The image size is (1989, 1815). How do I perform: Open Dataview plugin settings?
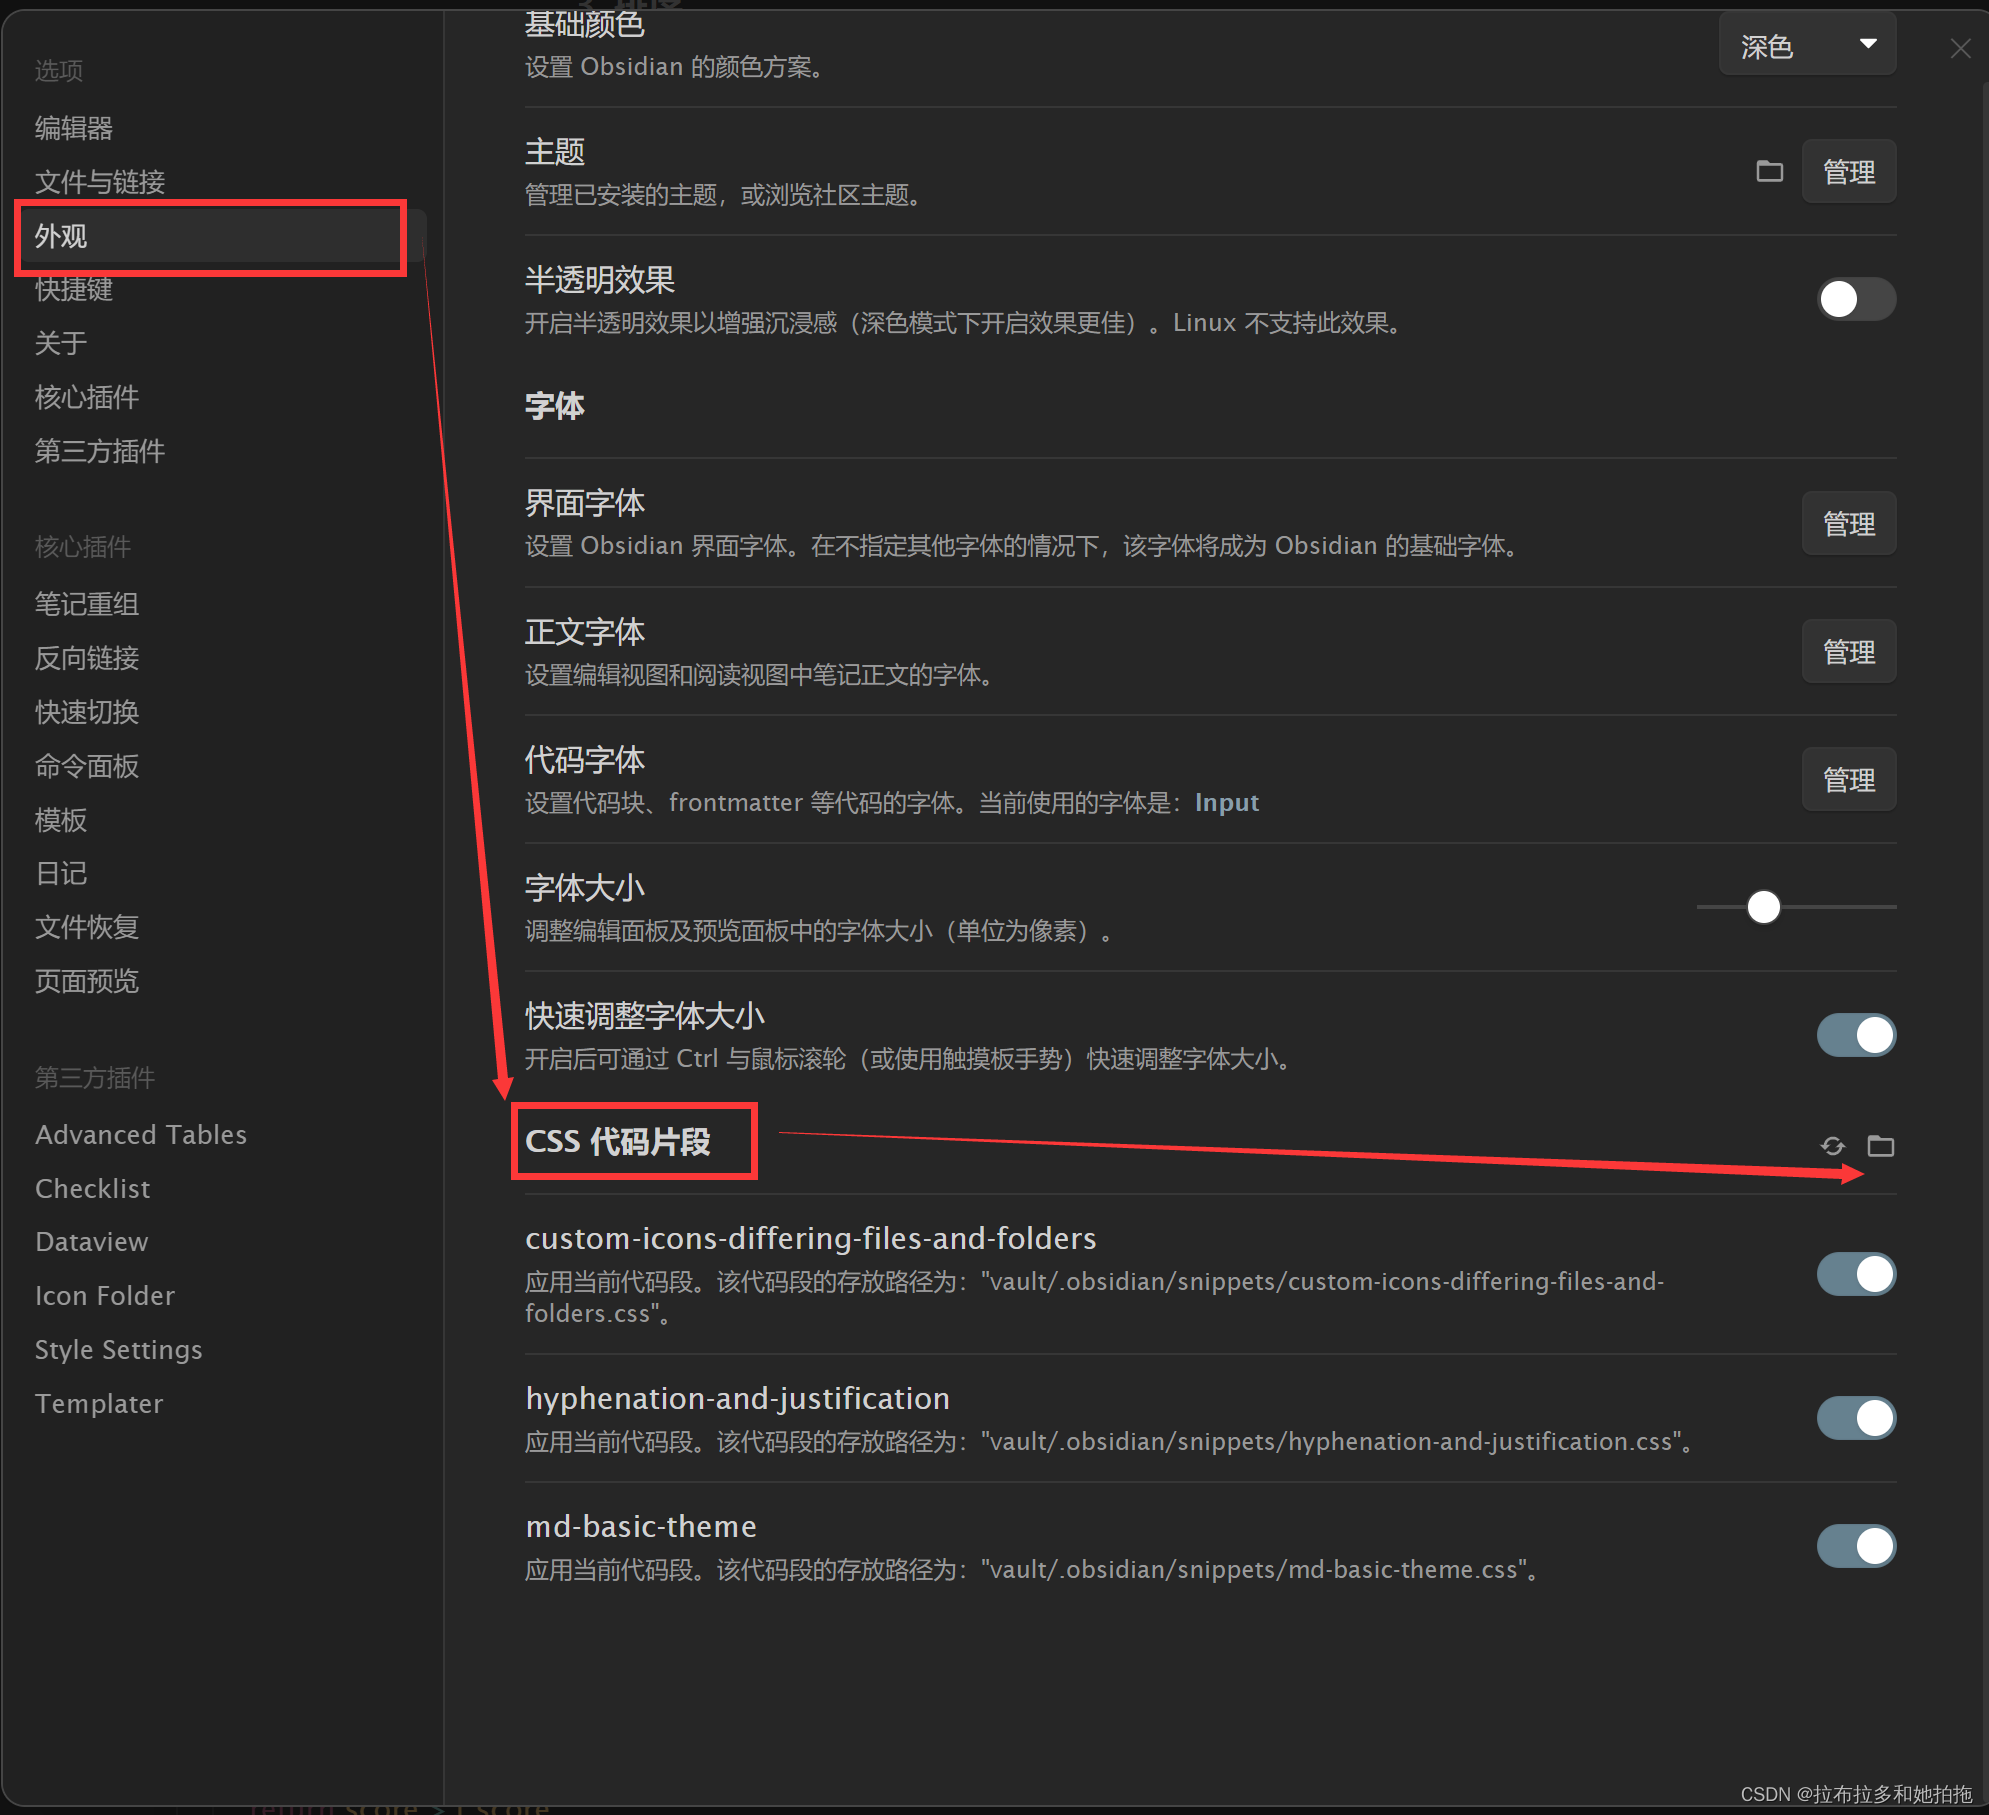91,1241
